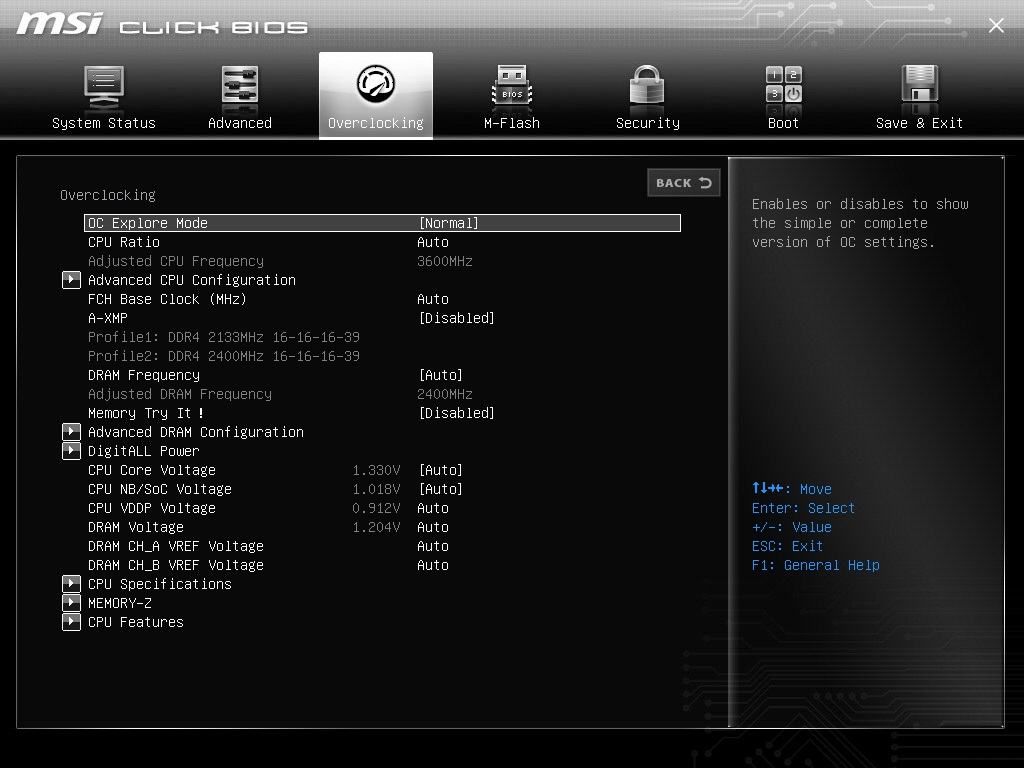Switch to the Security tab label

648,123
